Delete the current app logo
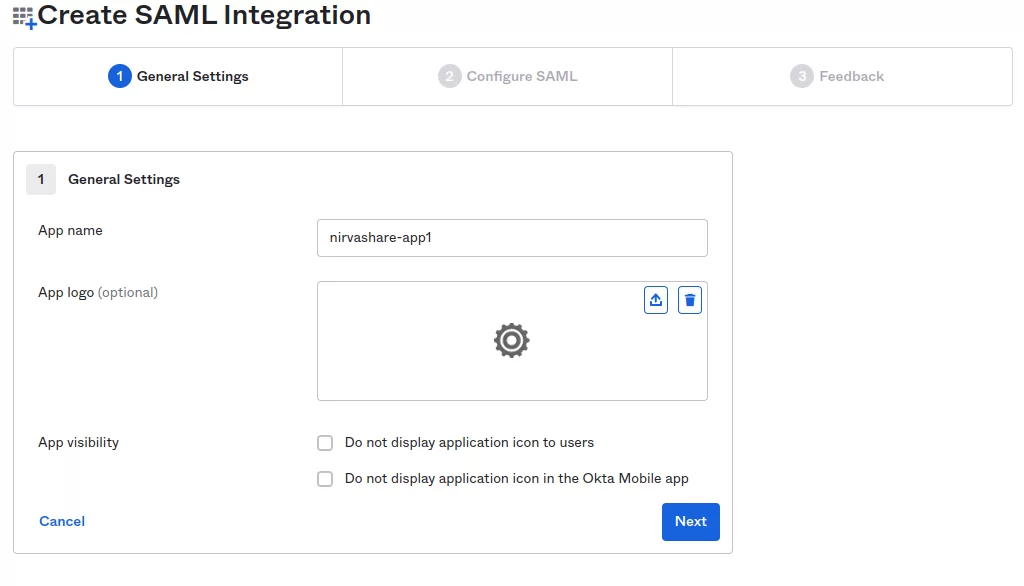Viewport: 1024px width, 586px height. pyautogui.click(x=689, y=299)
